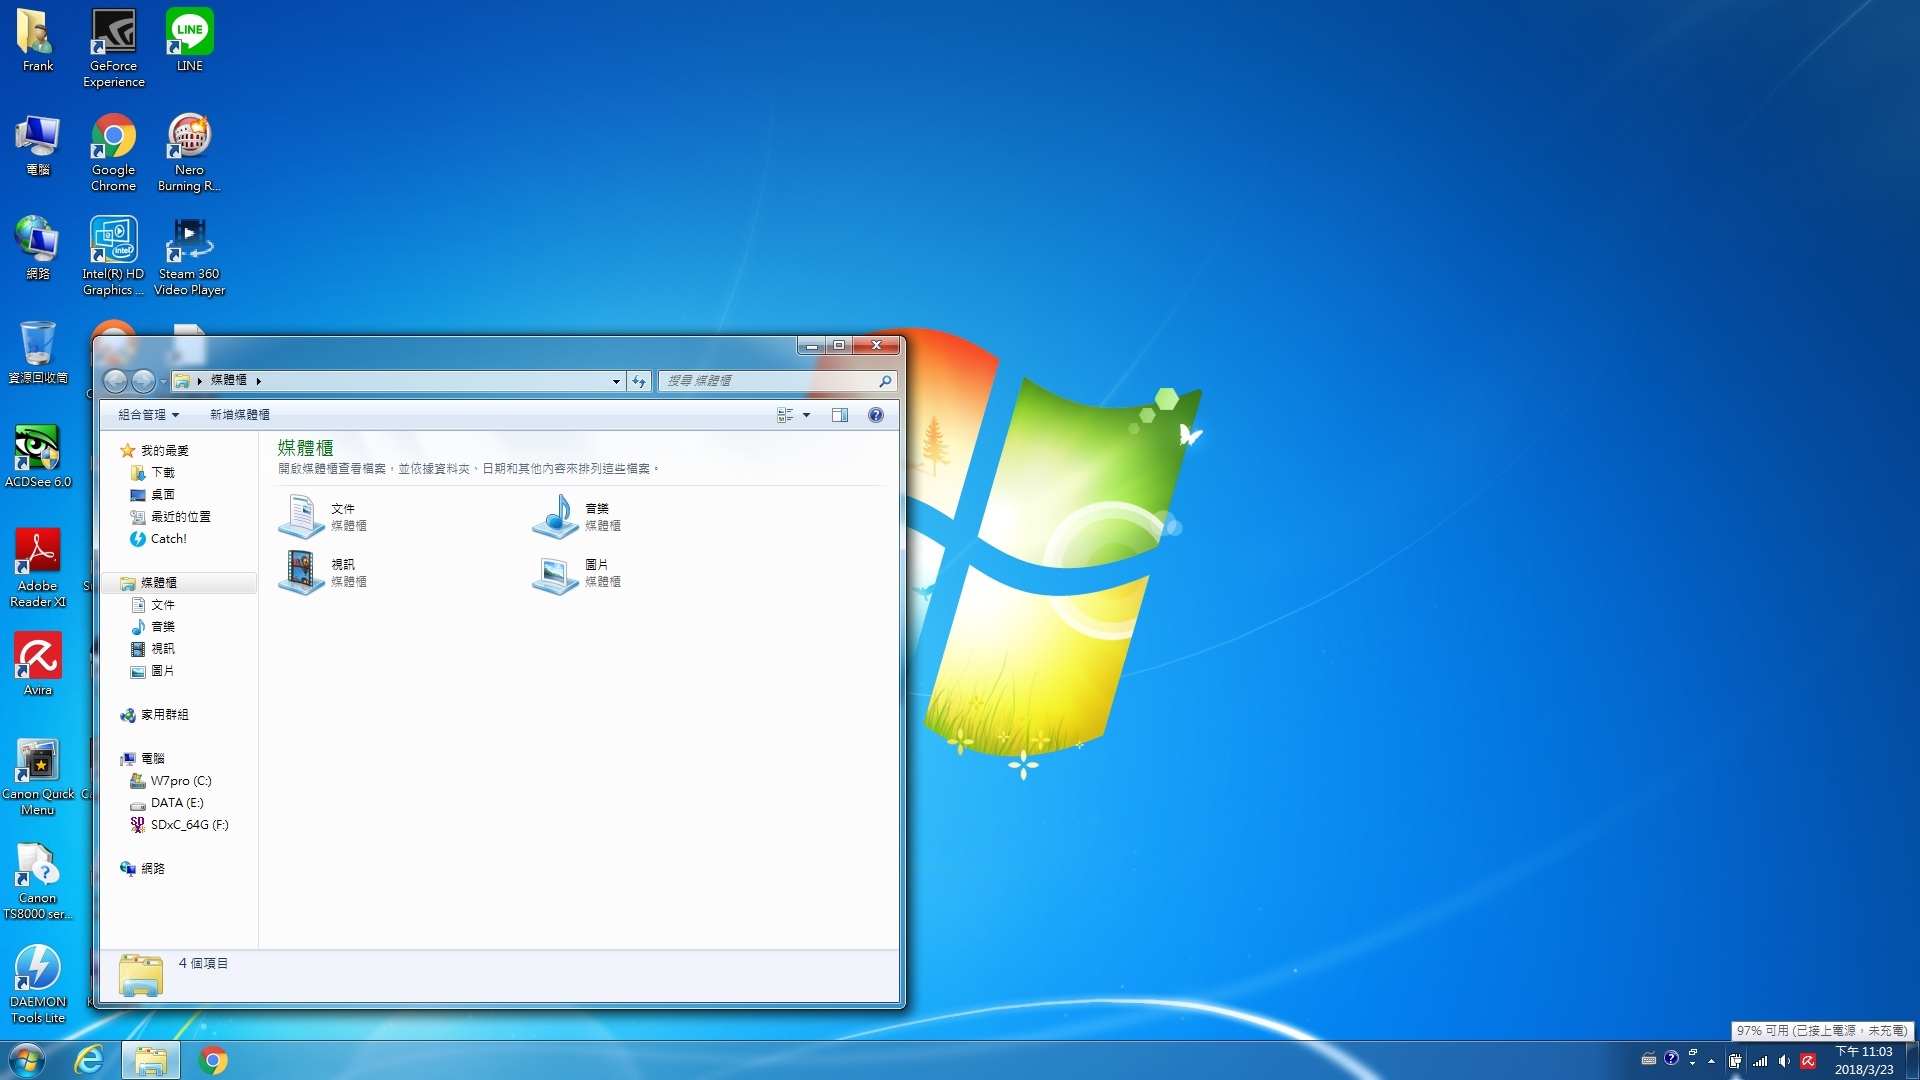This screenshot has width=1920, height=1080.
Task: Click the Explorer back navigation button
Action: pos(116,381)
